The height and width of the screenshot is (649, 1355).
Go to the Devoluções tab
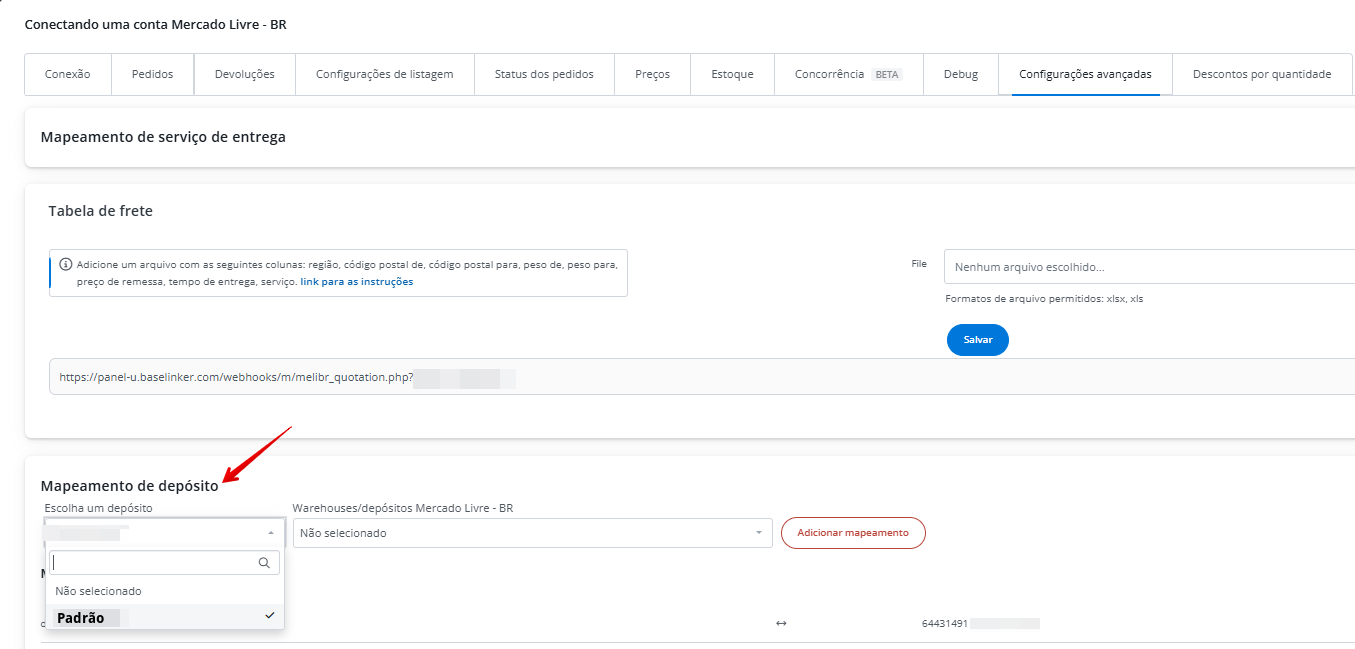point(244,74)
